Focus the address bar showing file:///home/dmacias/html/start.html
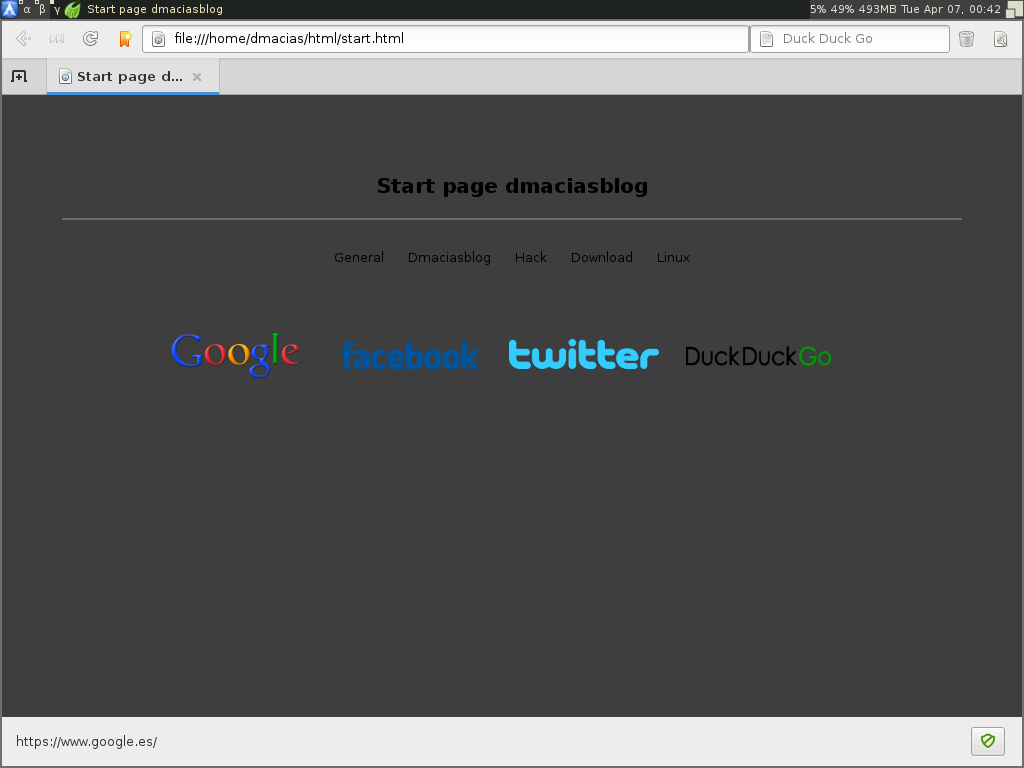The width and height of the screenshot is (1024, 768). (445, 39)
